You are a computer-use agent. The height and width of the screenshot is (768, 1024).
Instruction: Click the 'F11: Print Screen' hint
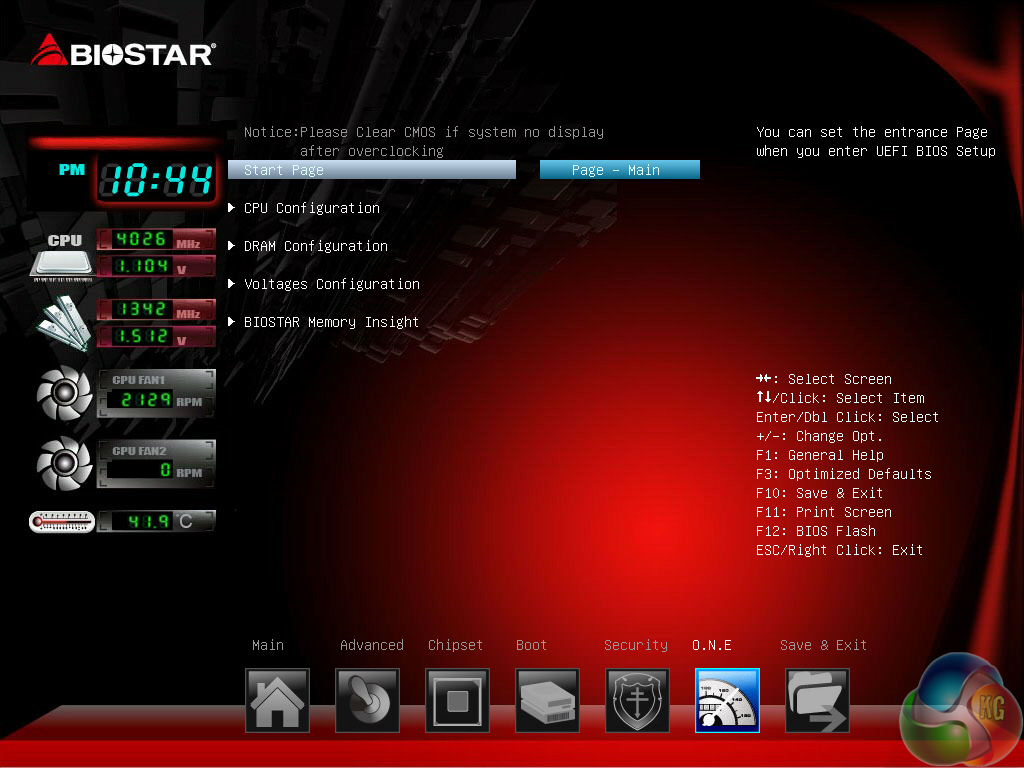click(x=824, y=512)
